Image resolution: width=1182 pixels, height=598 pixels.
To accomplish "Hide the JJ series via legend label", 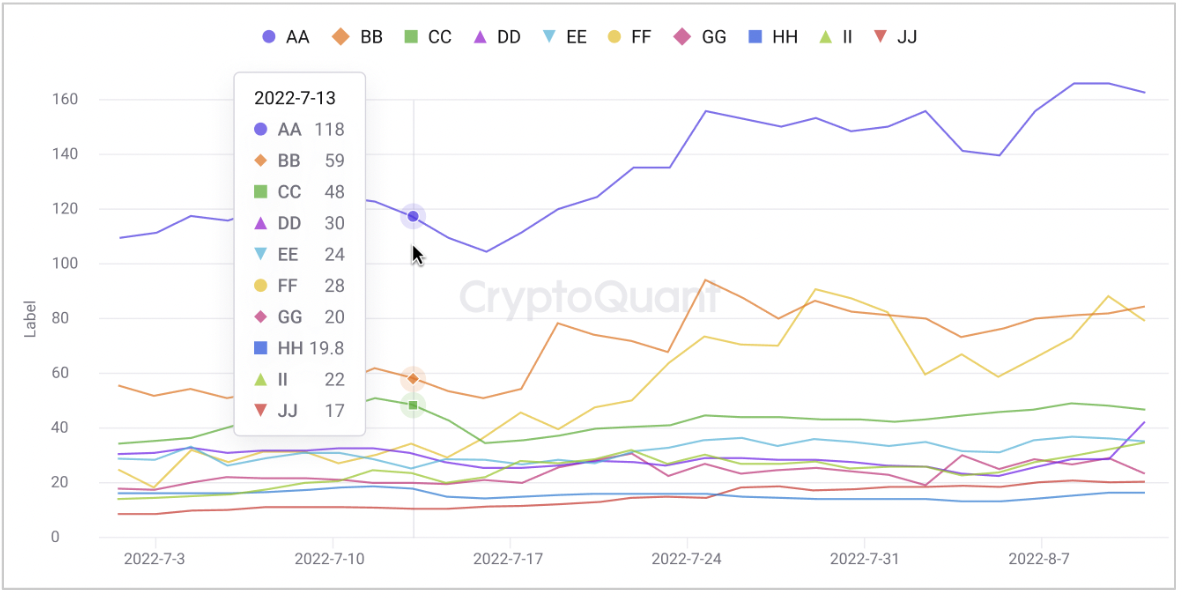I will tap(907, 37).
